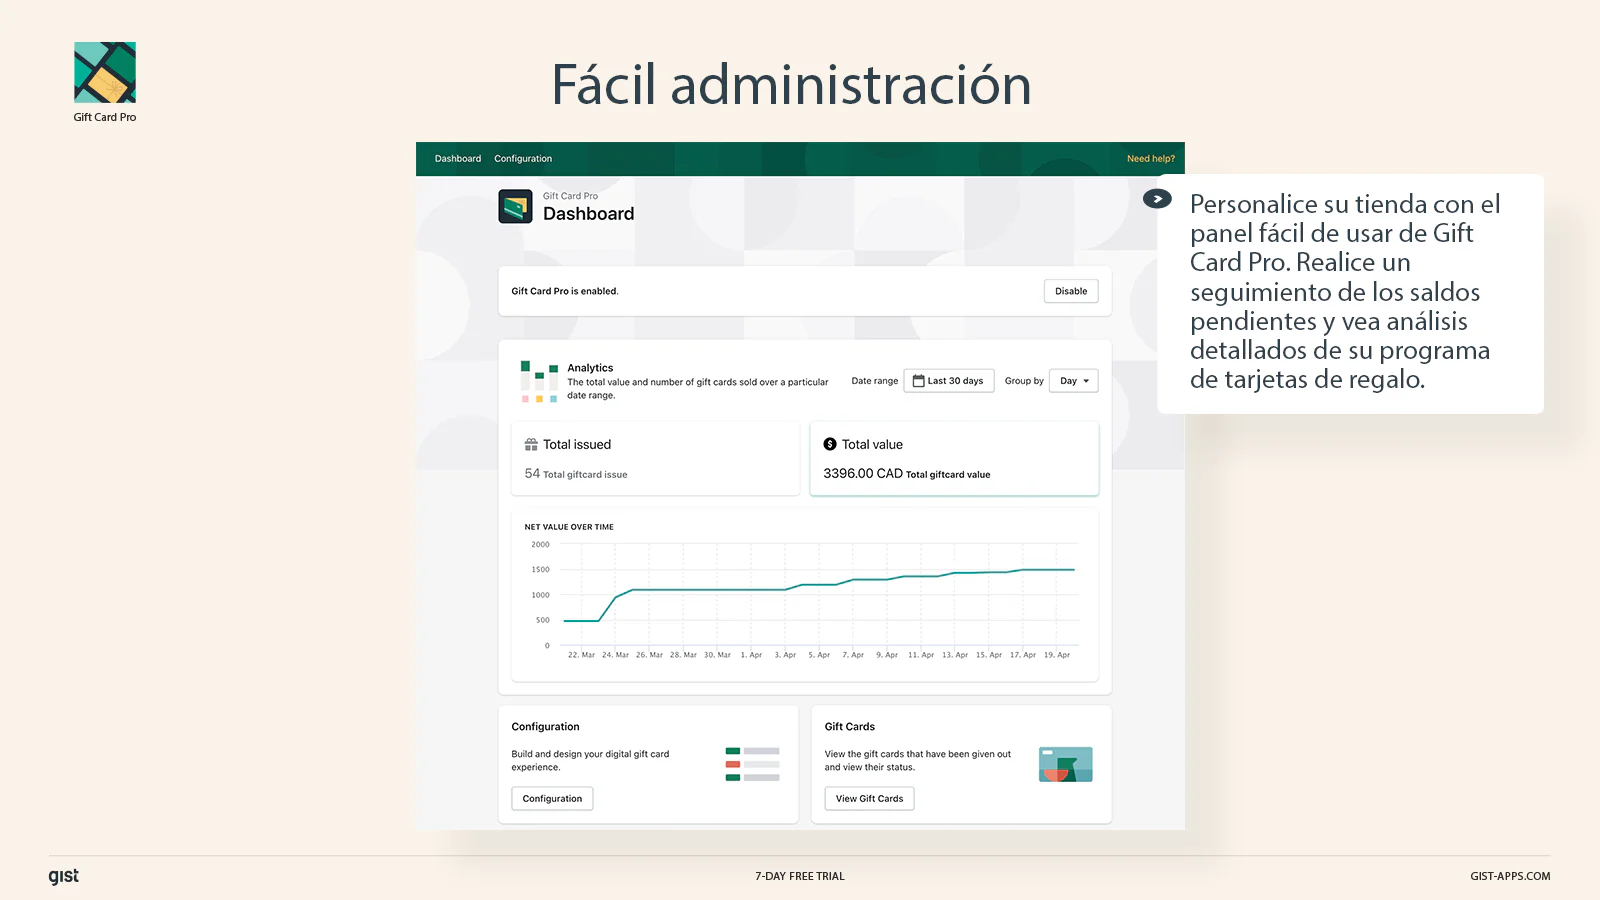Click the 54 total giftcard issue value

click(576, 474)
